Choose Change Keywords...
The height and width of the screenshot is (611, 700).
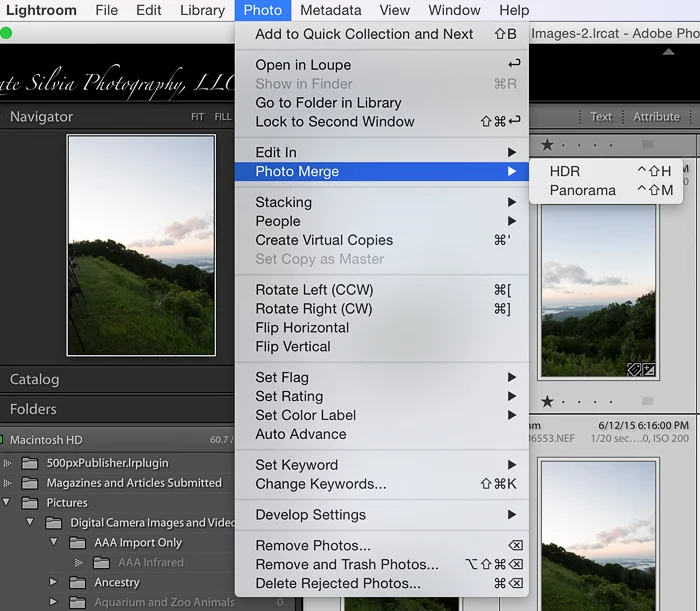pos(382,484)
